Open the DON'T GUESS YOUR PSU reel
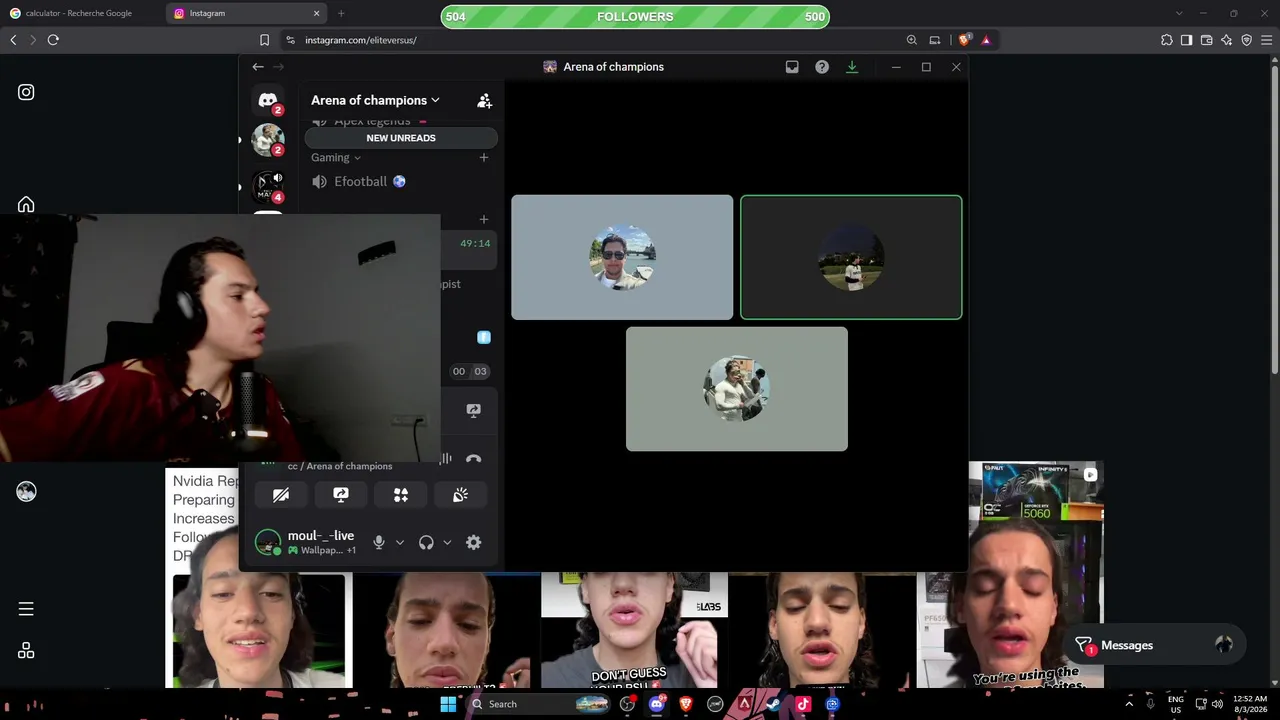The height and width of the screenshot is (720, 1280). point(634,630)
